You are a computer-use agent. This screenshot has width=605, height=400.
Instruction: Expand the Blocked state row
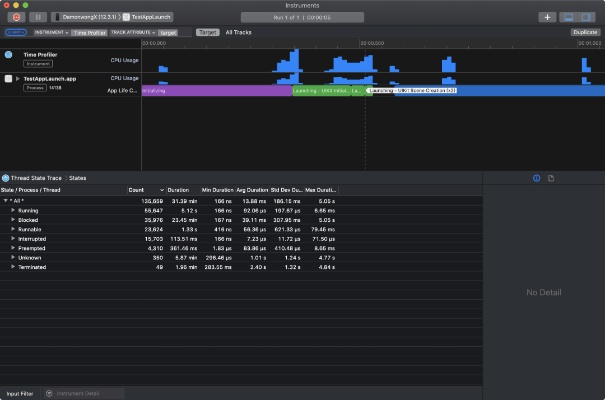tap(13, 219)
